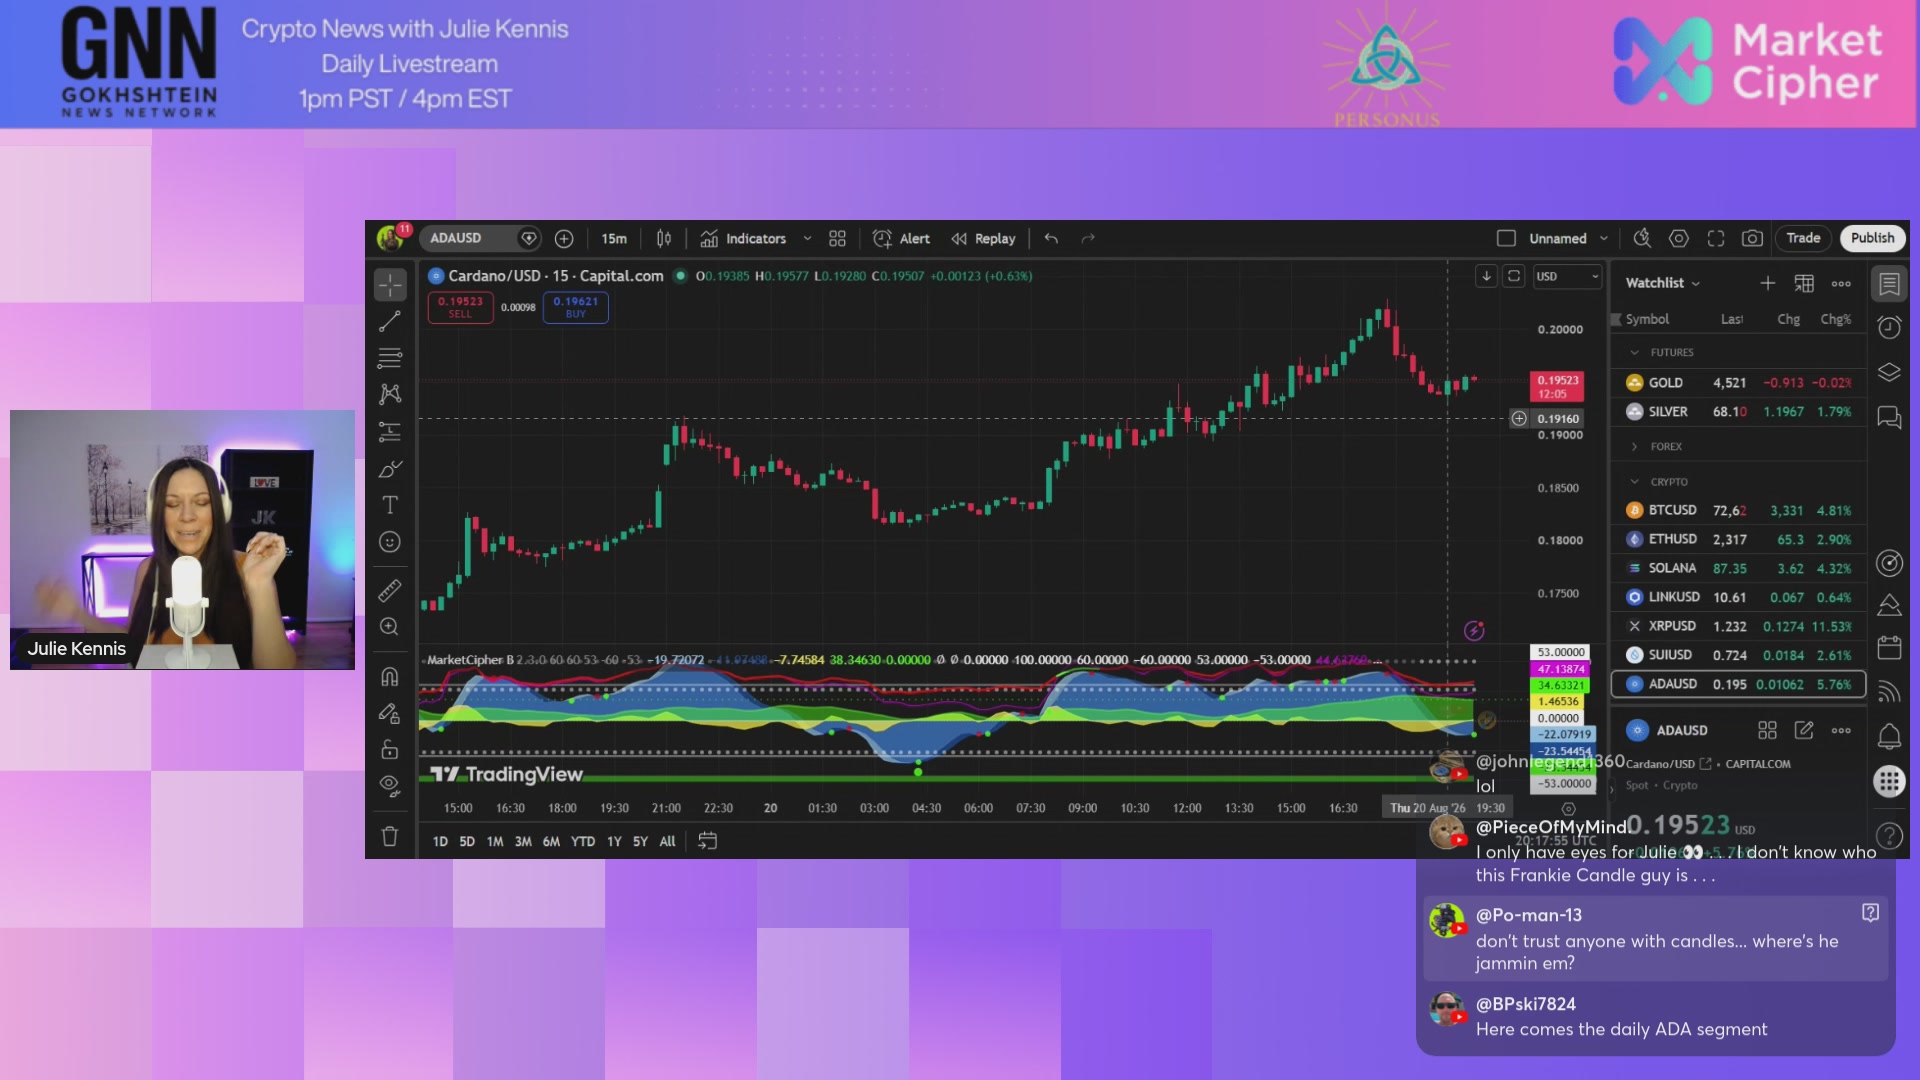
Task: Select the All date range
Action: [667, 842]
